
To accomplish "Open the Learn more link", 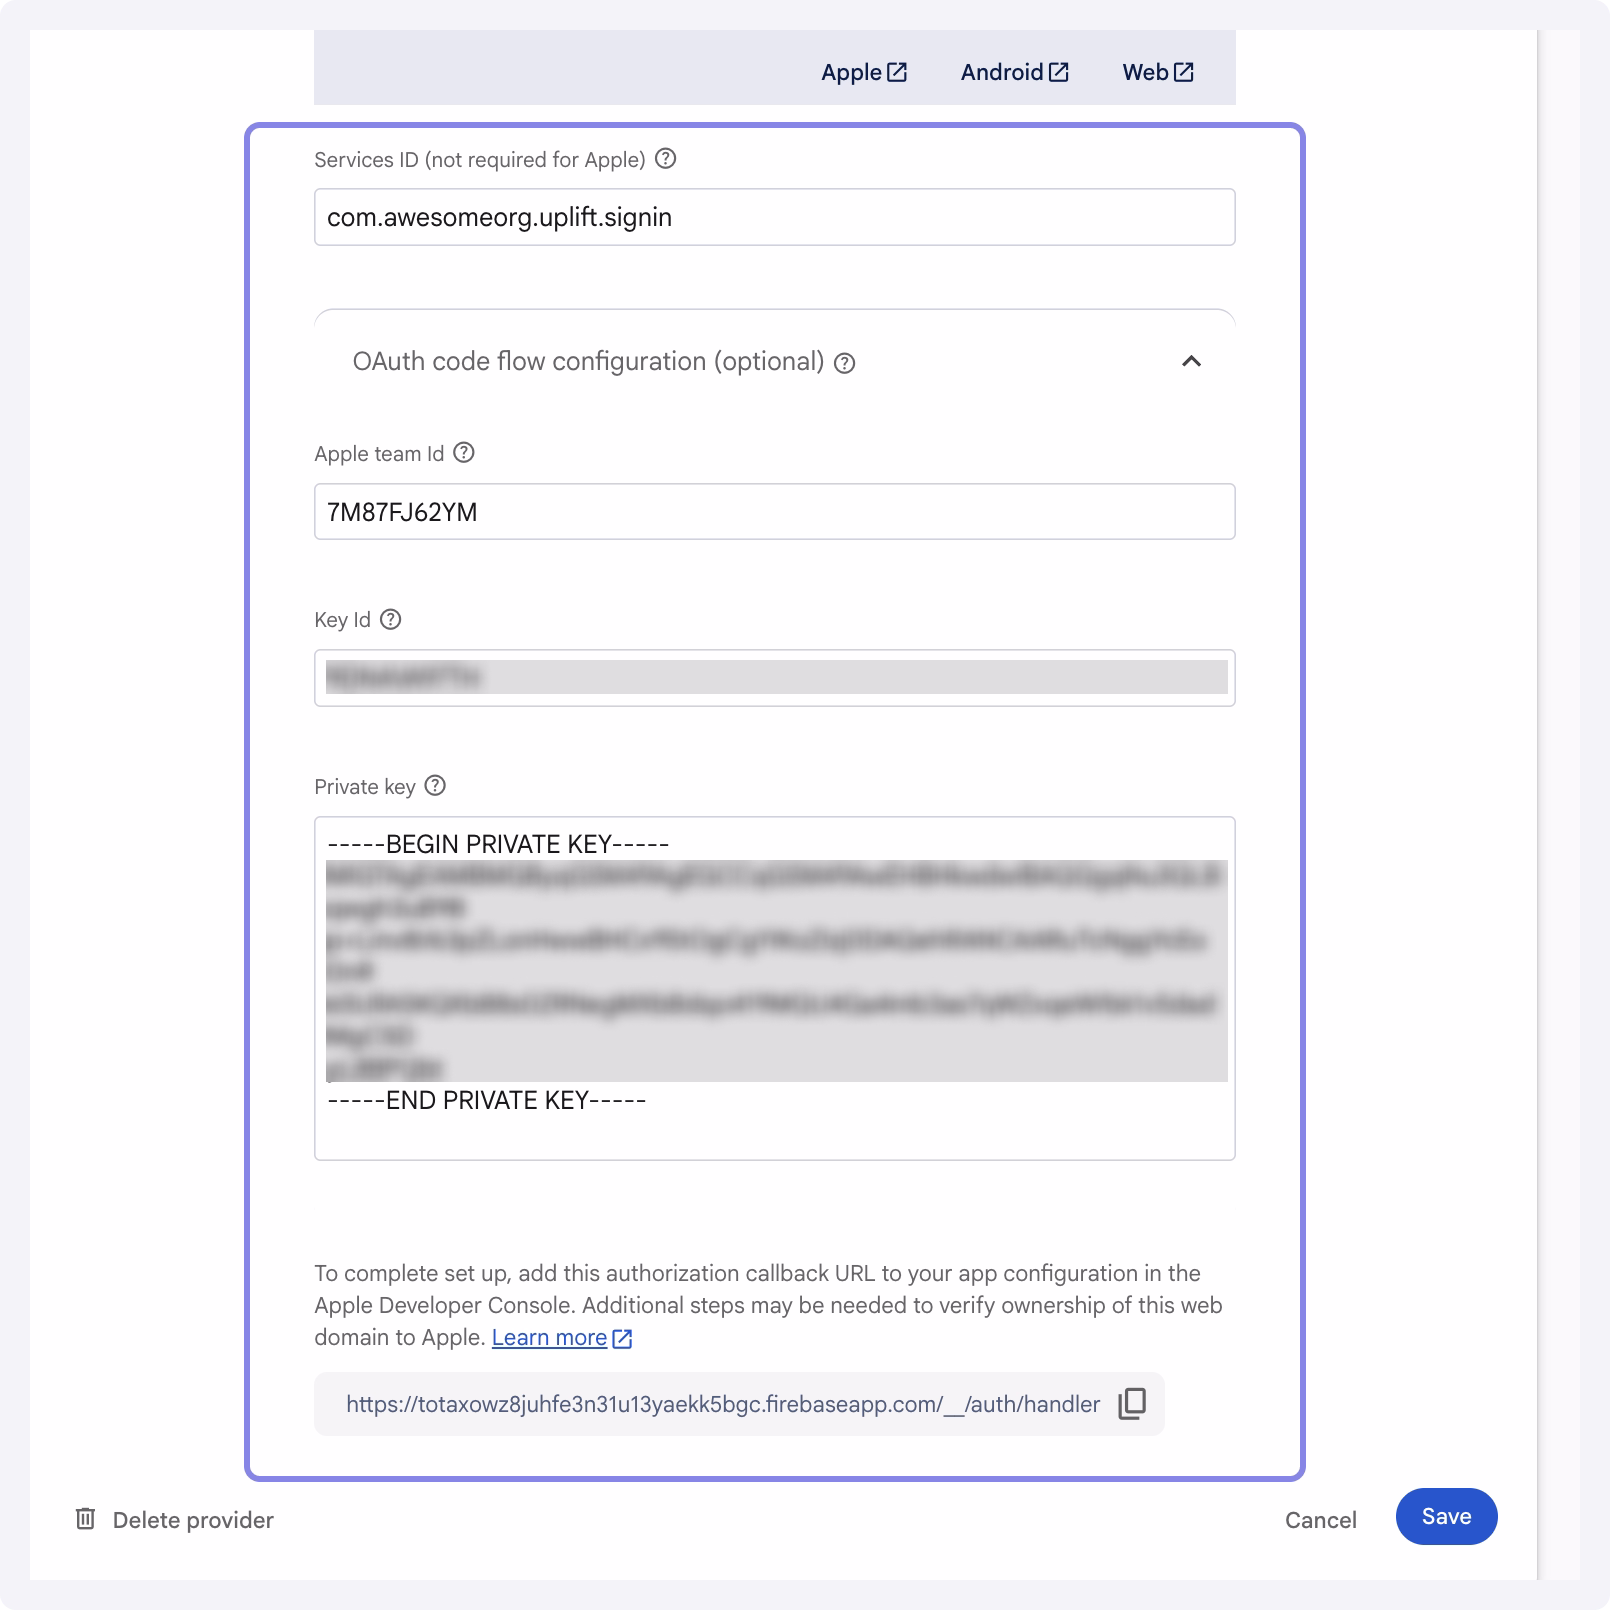I will coord(551,1337).
